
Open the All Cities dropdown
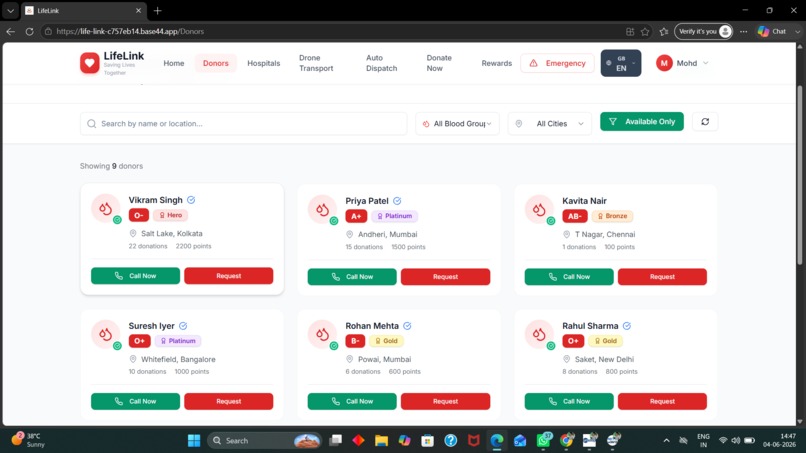click(x=549, y=124)
